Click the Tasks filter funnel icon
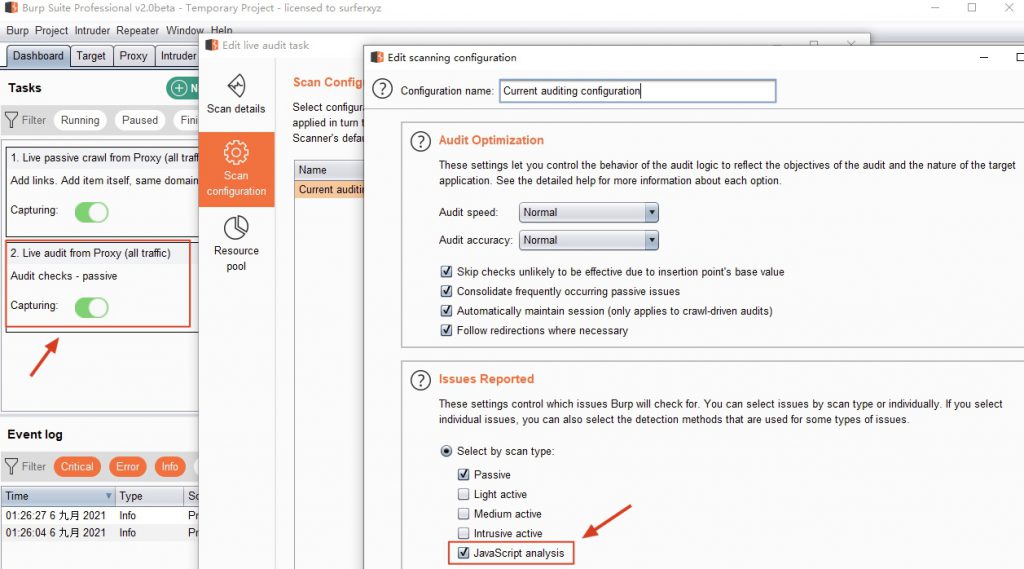The image size is (1024, 569). pyautogui.click(x=12, y=120)
